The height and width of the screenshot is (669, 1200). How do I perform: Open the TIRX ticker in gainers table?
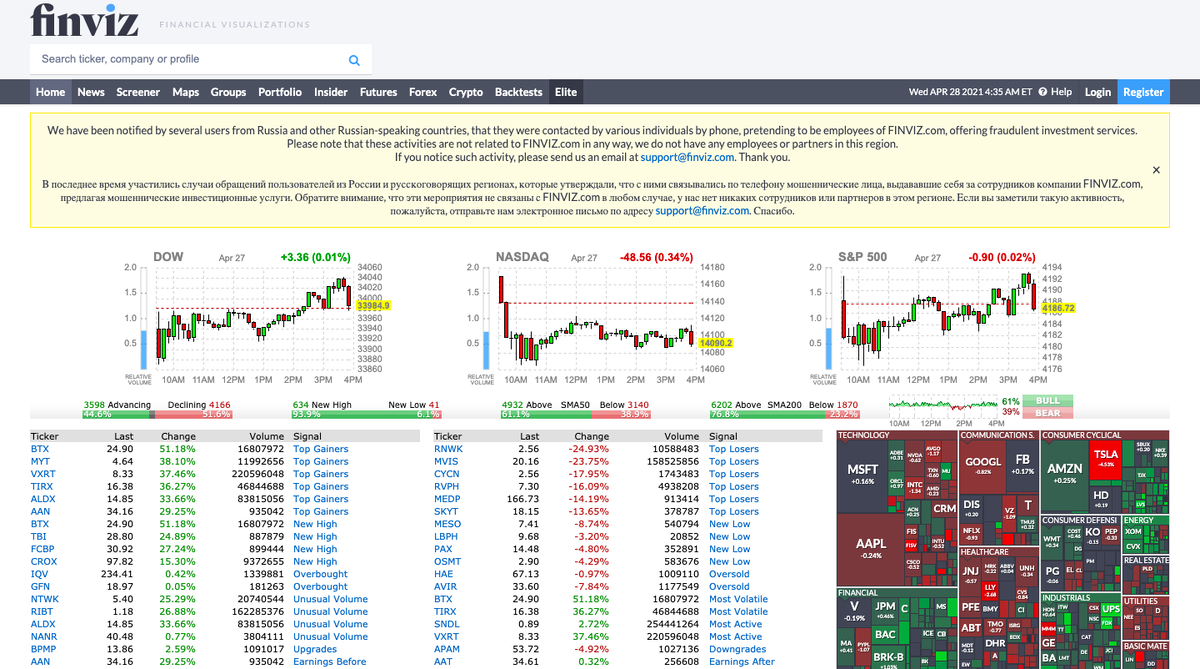42,487
